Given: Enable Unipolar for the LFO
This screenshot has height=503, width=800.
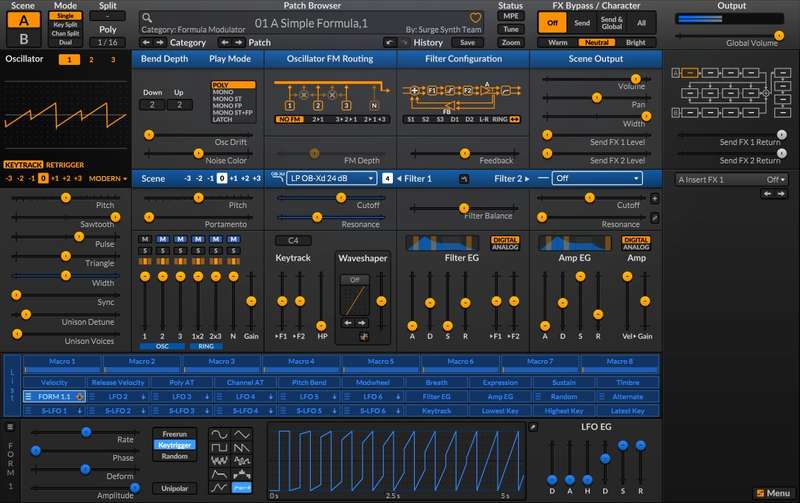Looking at the screenshot, I should coord(174,488).
